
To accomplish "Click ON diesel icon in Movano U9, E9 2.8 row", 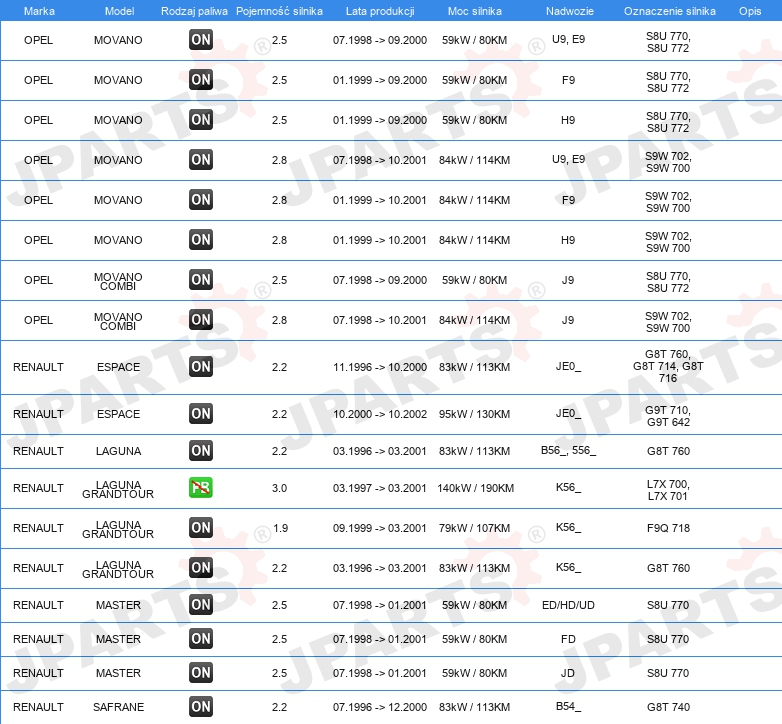I will (x=201, y=160).
